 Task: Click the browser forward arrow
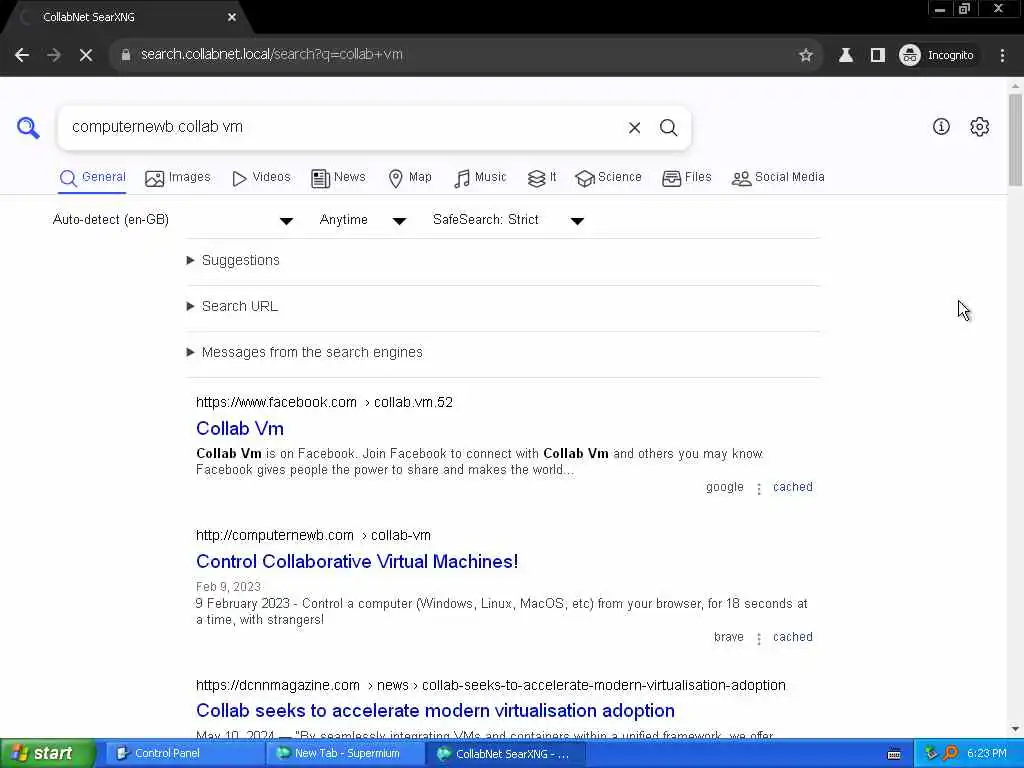click(x=54, y=55)
